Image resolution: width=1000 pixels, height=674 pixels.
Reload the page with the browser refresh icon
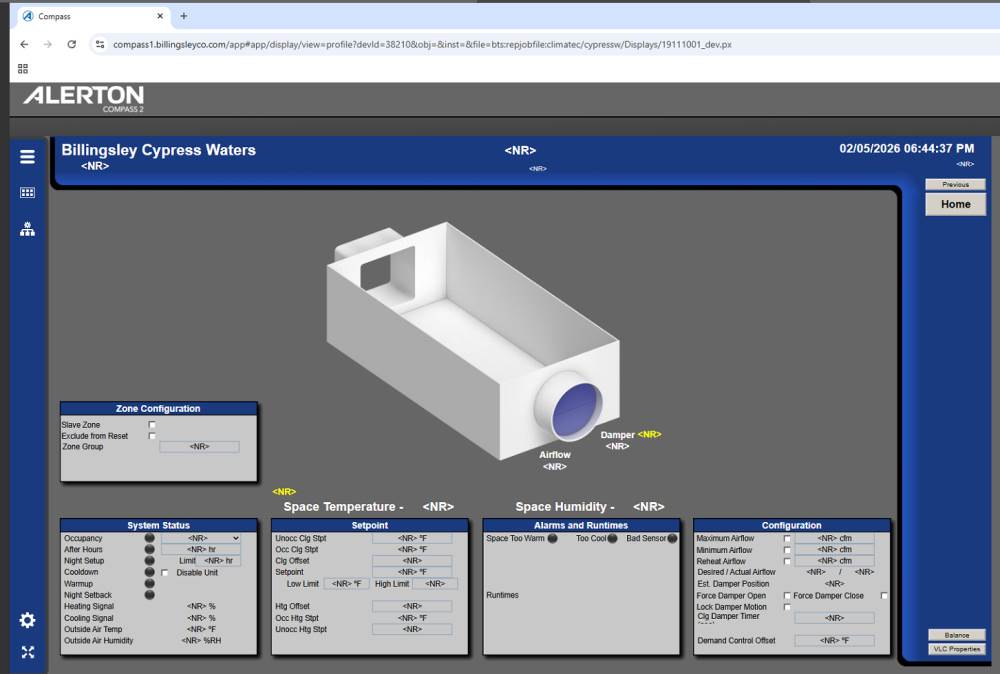(x=72, y=44)
